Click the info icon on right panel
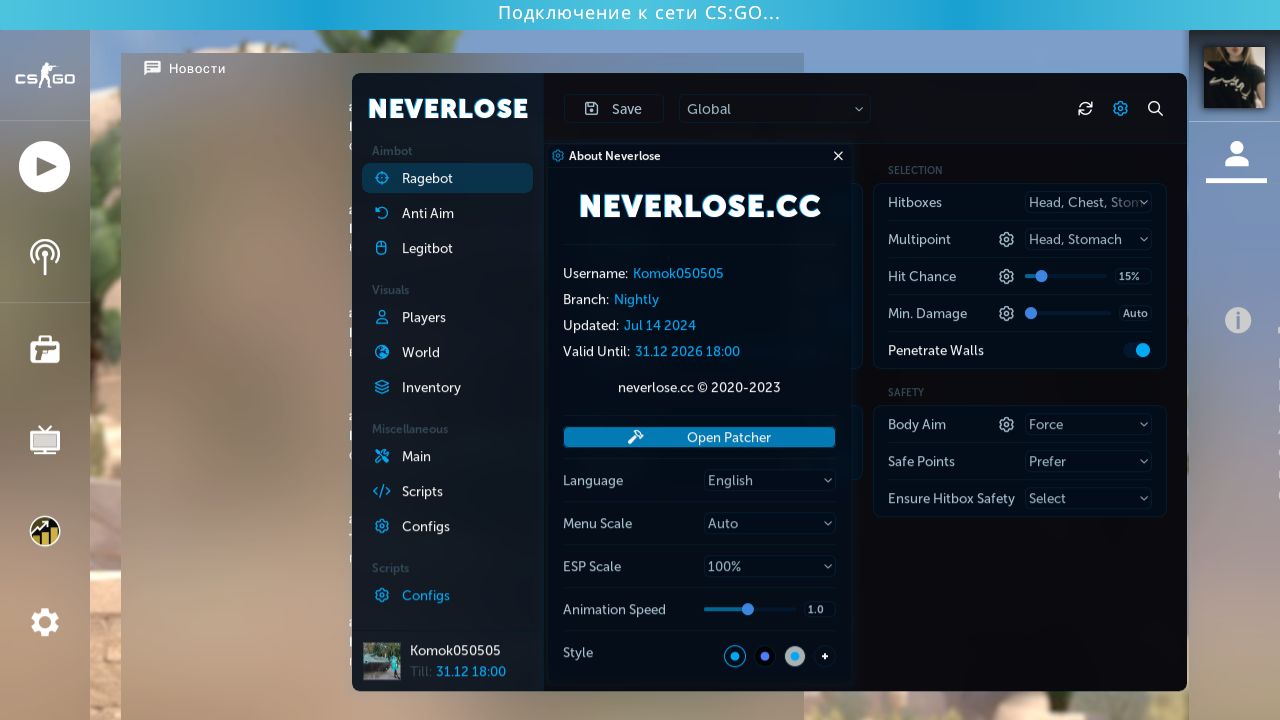The image size is (1280, 720). (1238, 320)
